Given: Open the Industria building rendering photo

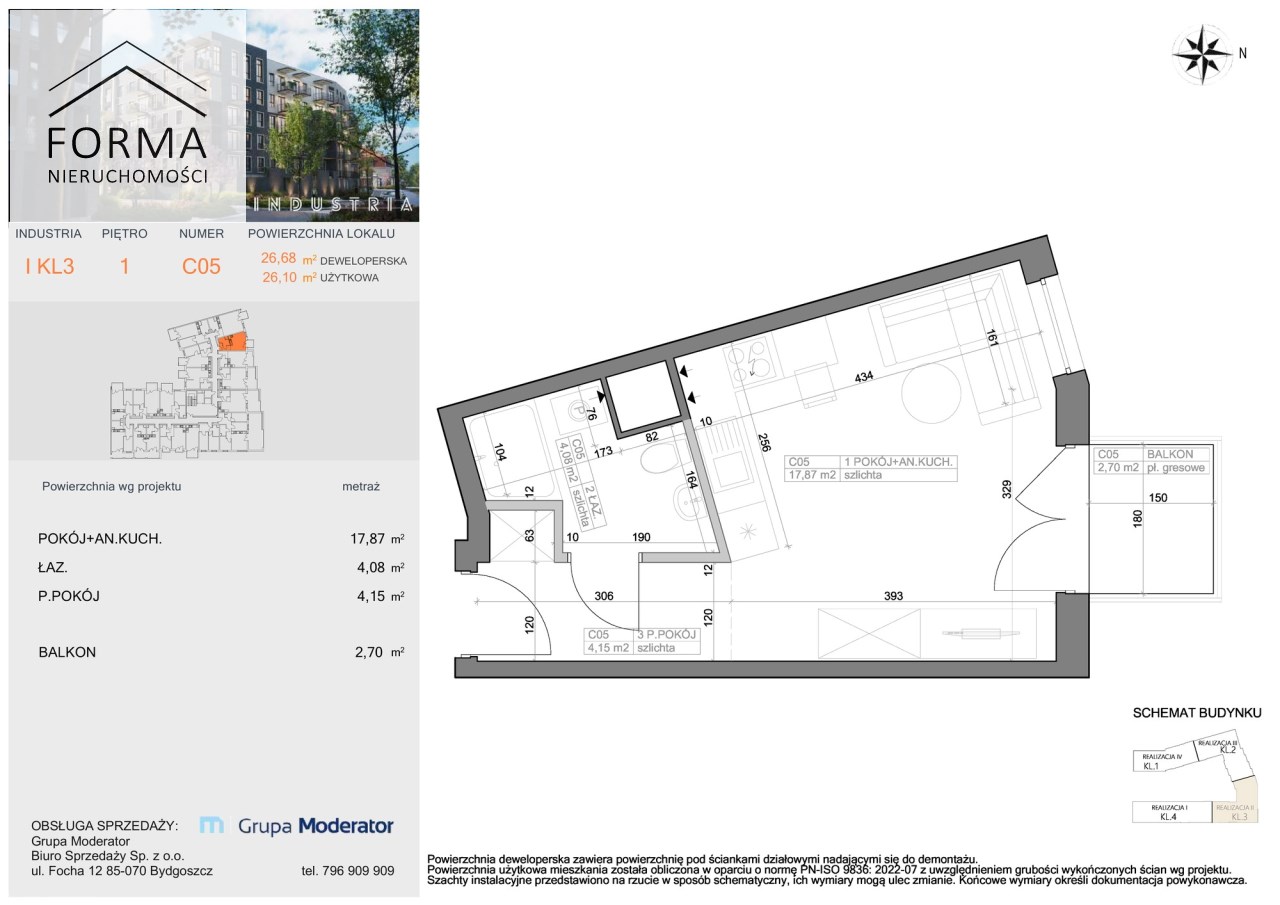Looking at the screenshot, I should pos(332,116).
